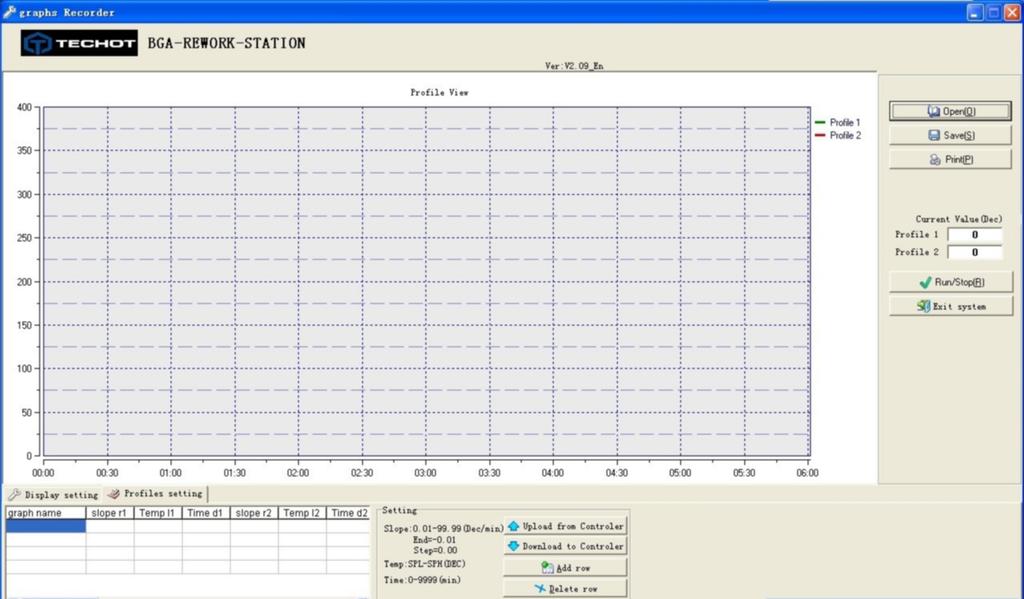Click the Add row icon
1024x599 pixels.
pyautogui.click(x=547, y=568)
